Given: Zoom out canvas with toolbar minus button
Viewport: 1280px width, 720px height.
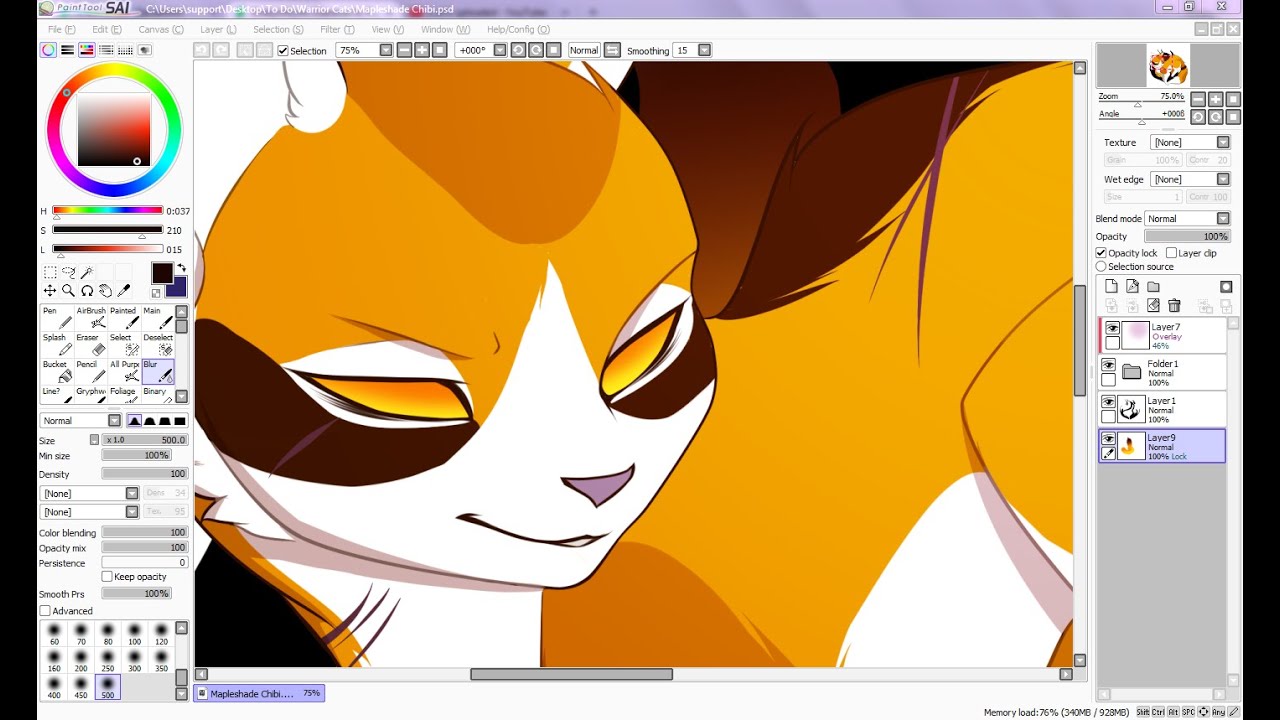Looking at the screenshot, I should 404,50.
